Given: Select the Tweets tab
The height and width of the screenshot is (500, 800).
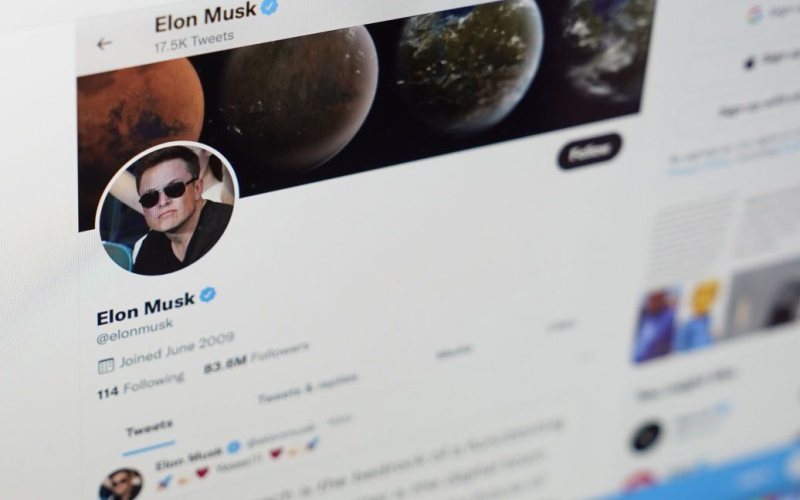Looking at the screenshot, I should 149,430.
